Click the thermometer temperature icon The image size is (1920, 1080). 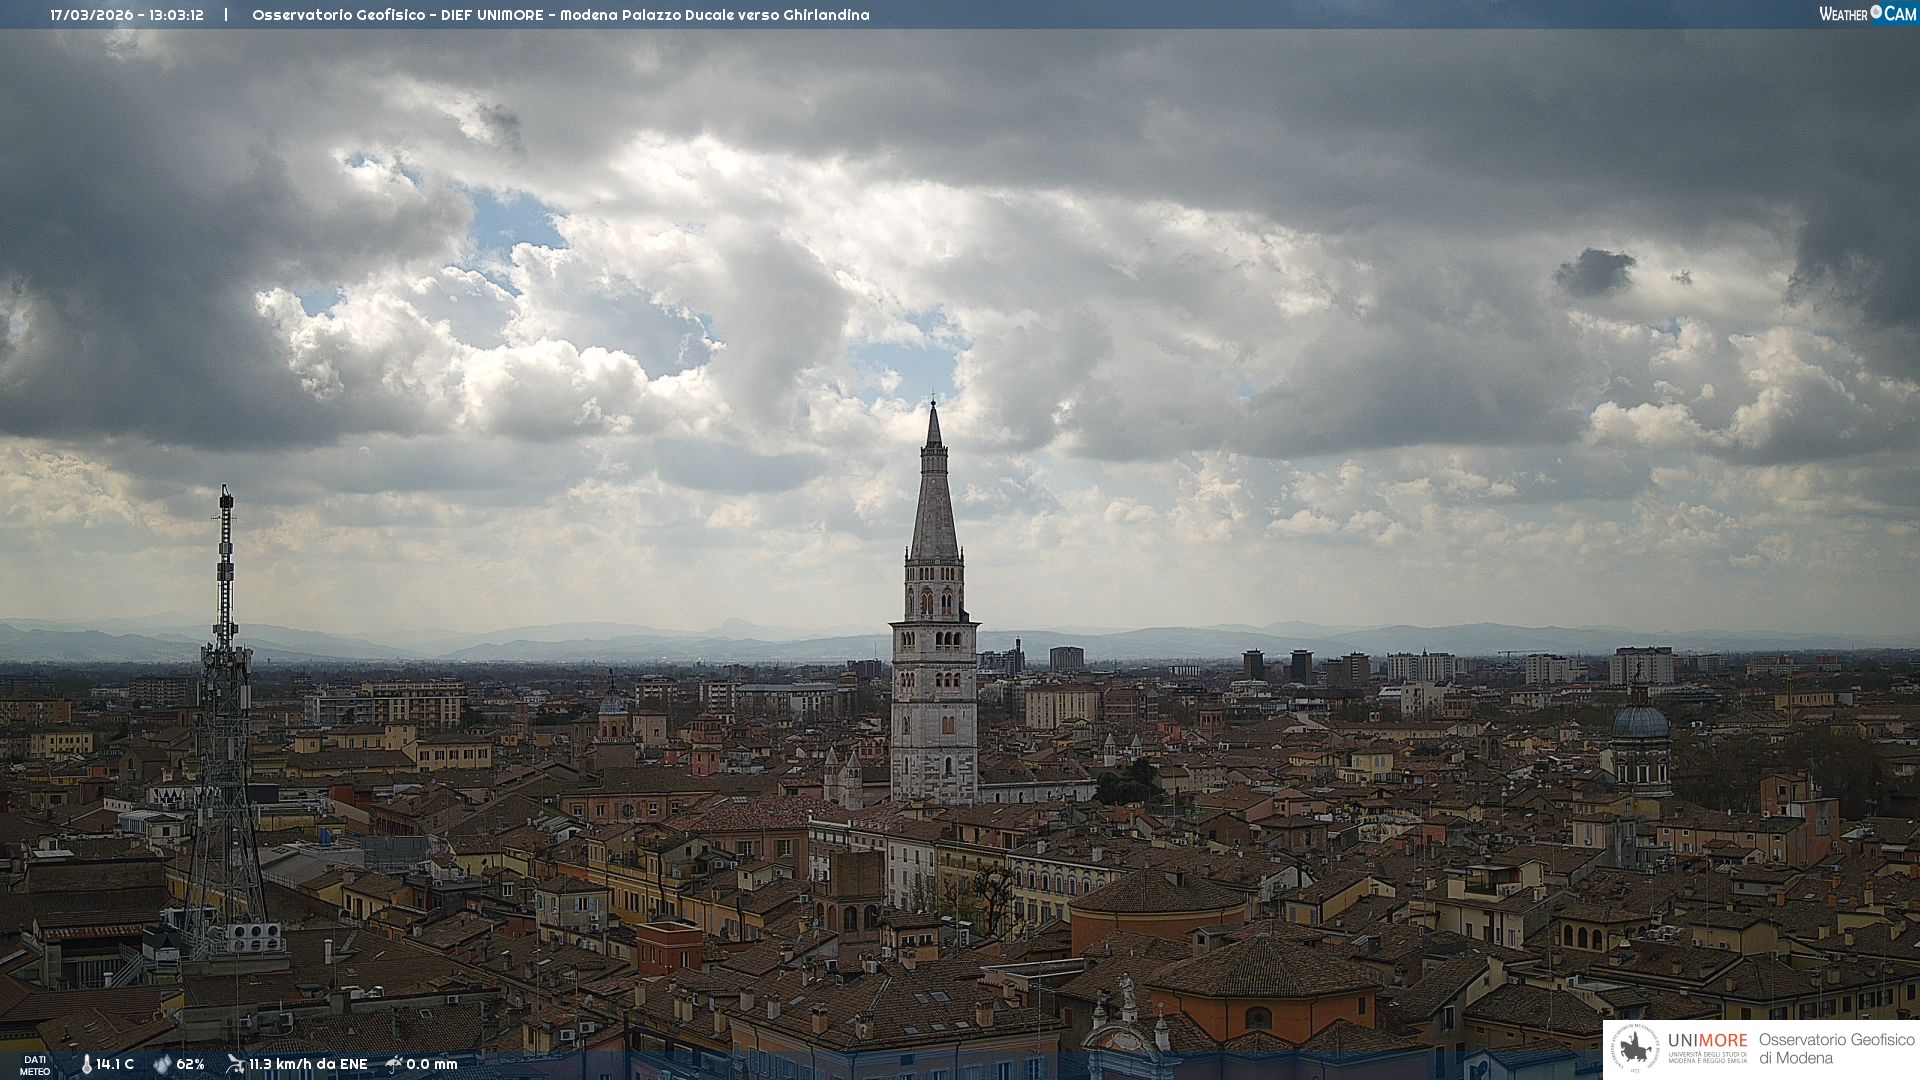(87, 1064)
